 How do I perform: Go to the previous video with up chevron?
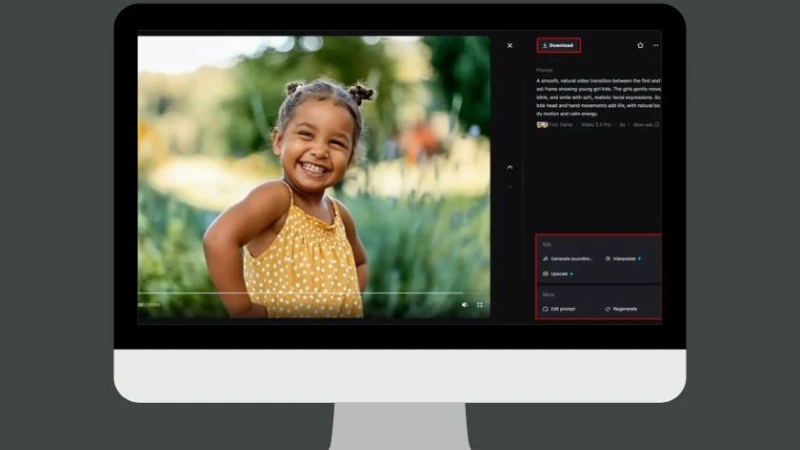pos(510,167)
